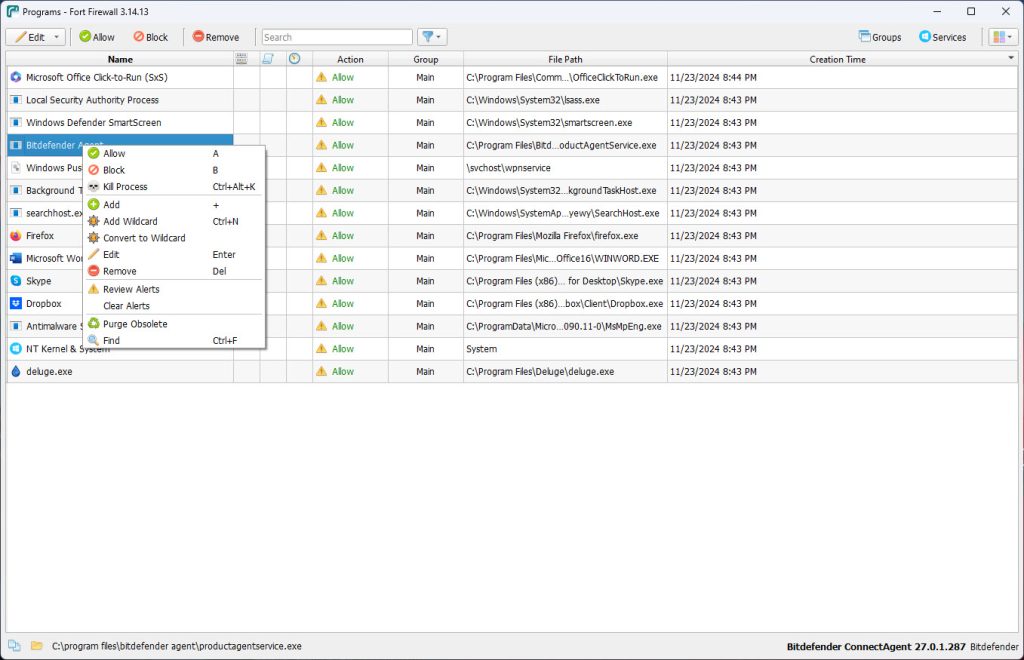Click the clock column header icon
Screen dimensions: 1024x660
295,59
